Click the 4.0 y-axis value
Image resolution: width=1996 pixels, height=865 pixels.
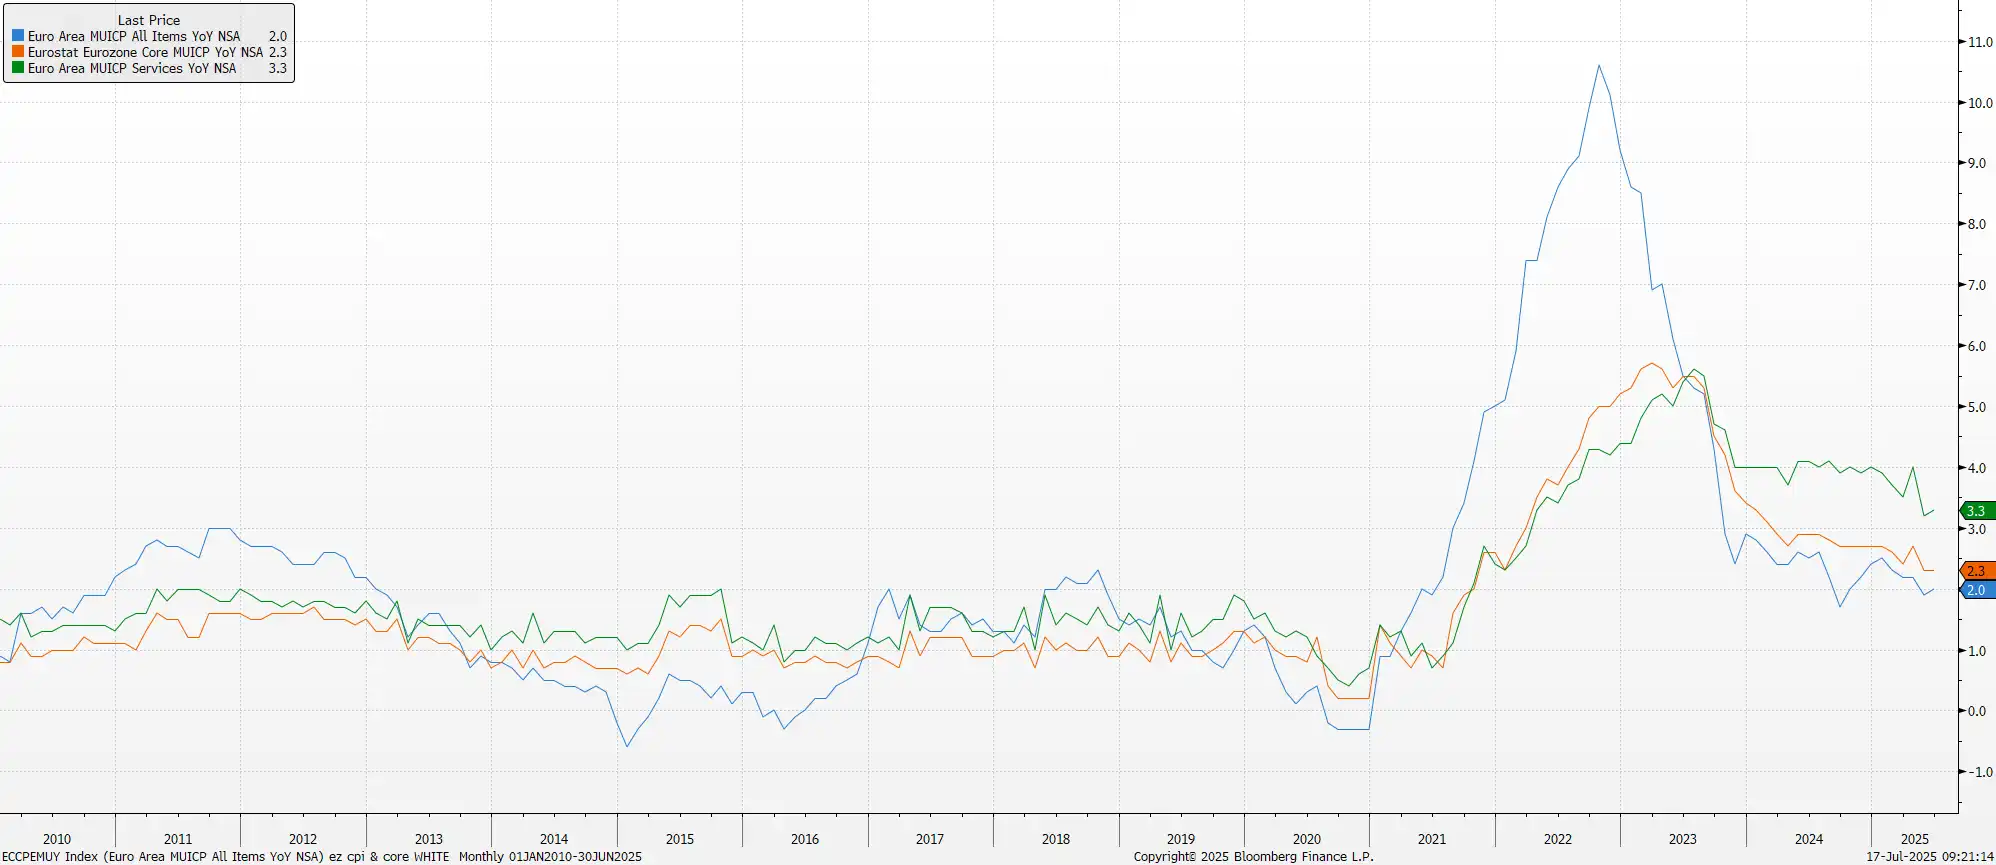(x=1977, y=468)
